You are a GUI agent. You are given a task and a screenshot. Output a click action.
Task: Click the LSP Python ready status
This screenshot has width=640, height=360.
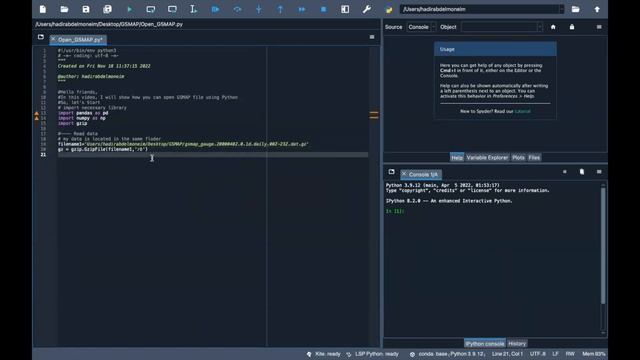coord(372,354)
